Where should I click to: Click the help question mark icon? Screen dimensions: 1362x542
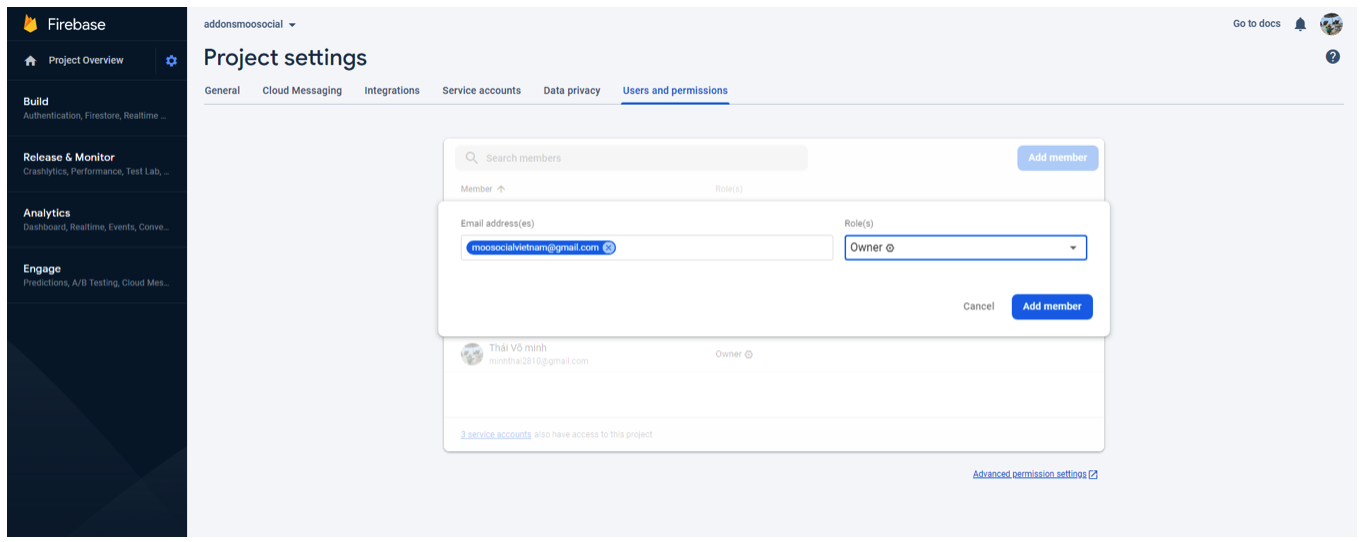(1332, 57)
